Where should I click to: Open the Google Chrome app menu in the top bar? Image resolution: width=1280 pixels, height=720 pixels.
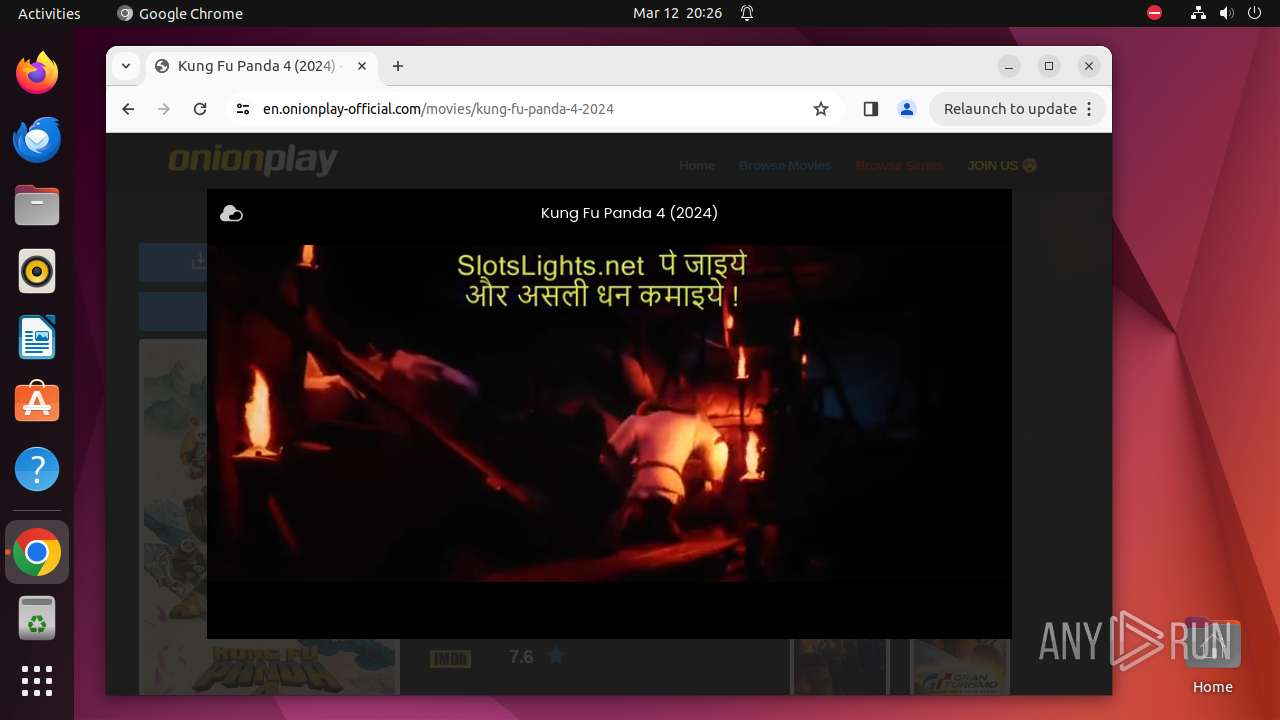coord(180,13)
